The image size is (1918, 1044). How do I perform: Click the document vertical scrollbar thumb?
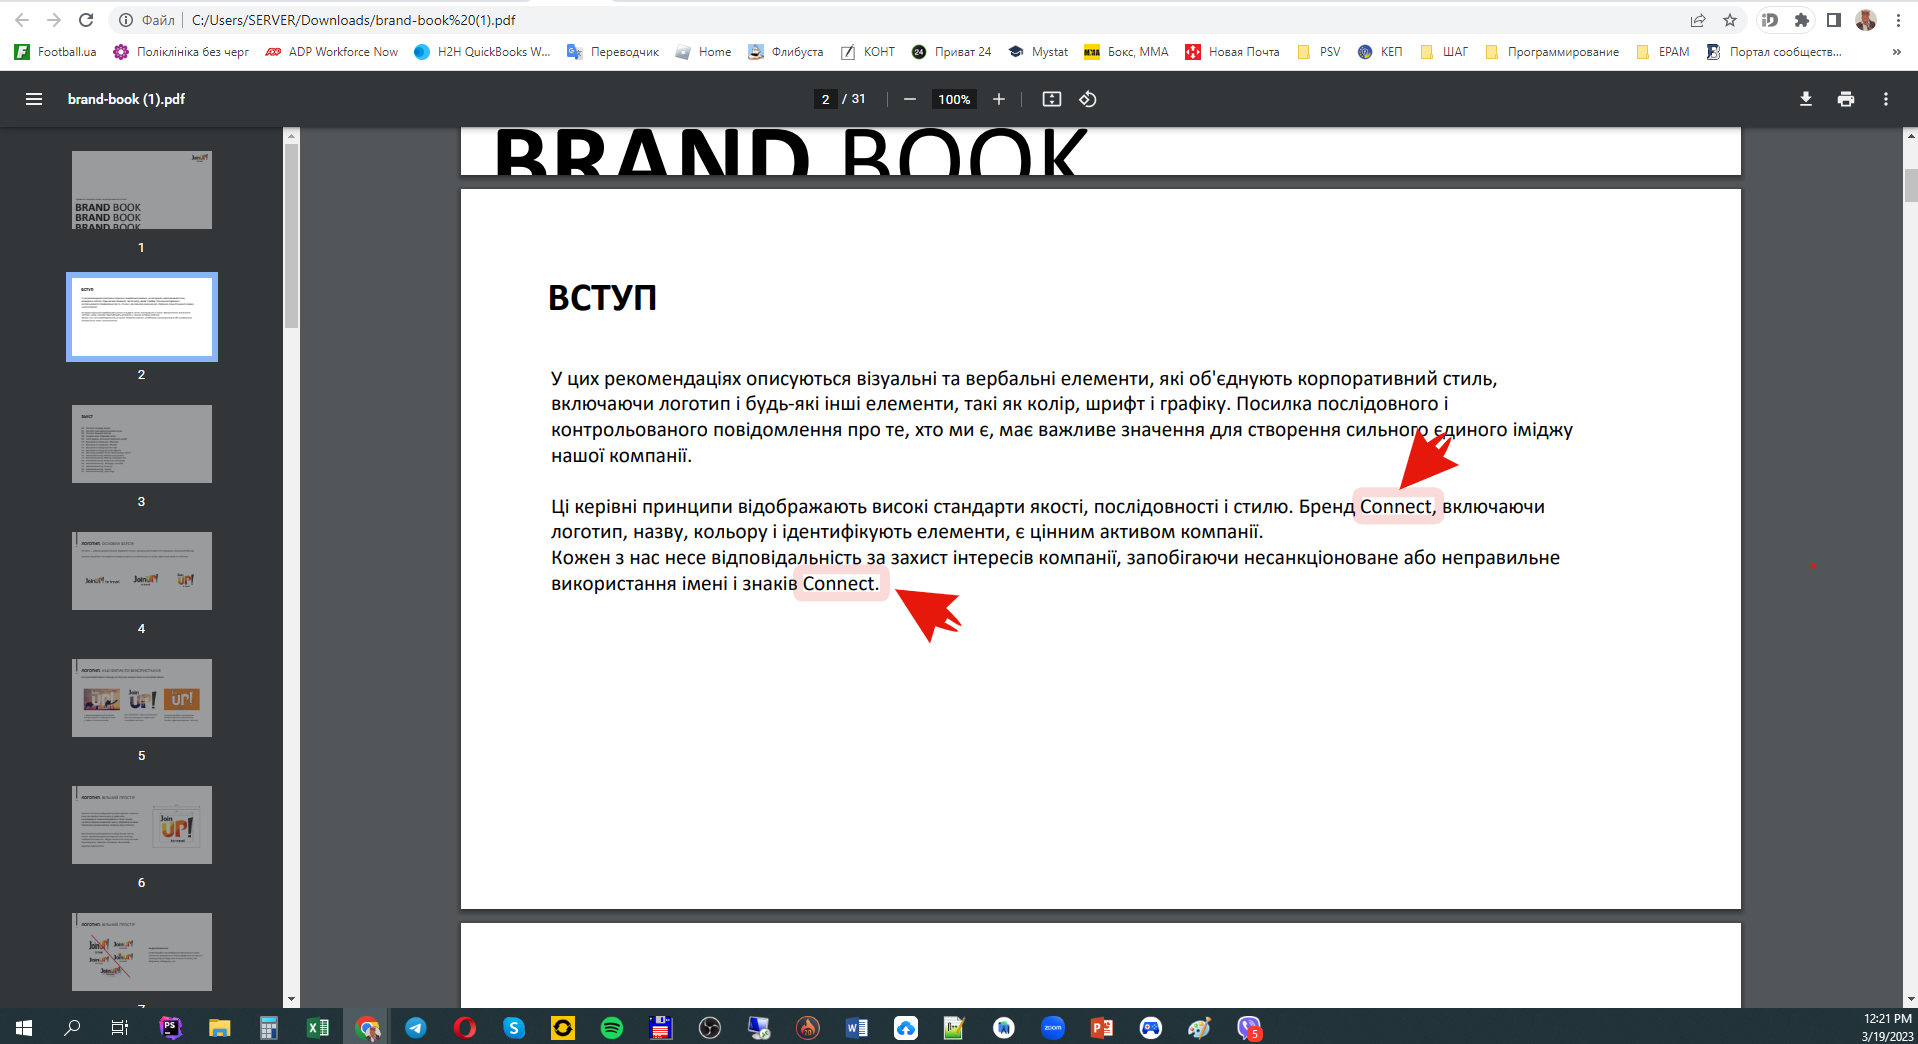(1910, 186)
